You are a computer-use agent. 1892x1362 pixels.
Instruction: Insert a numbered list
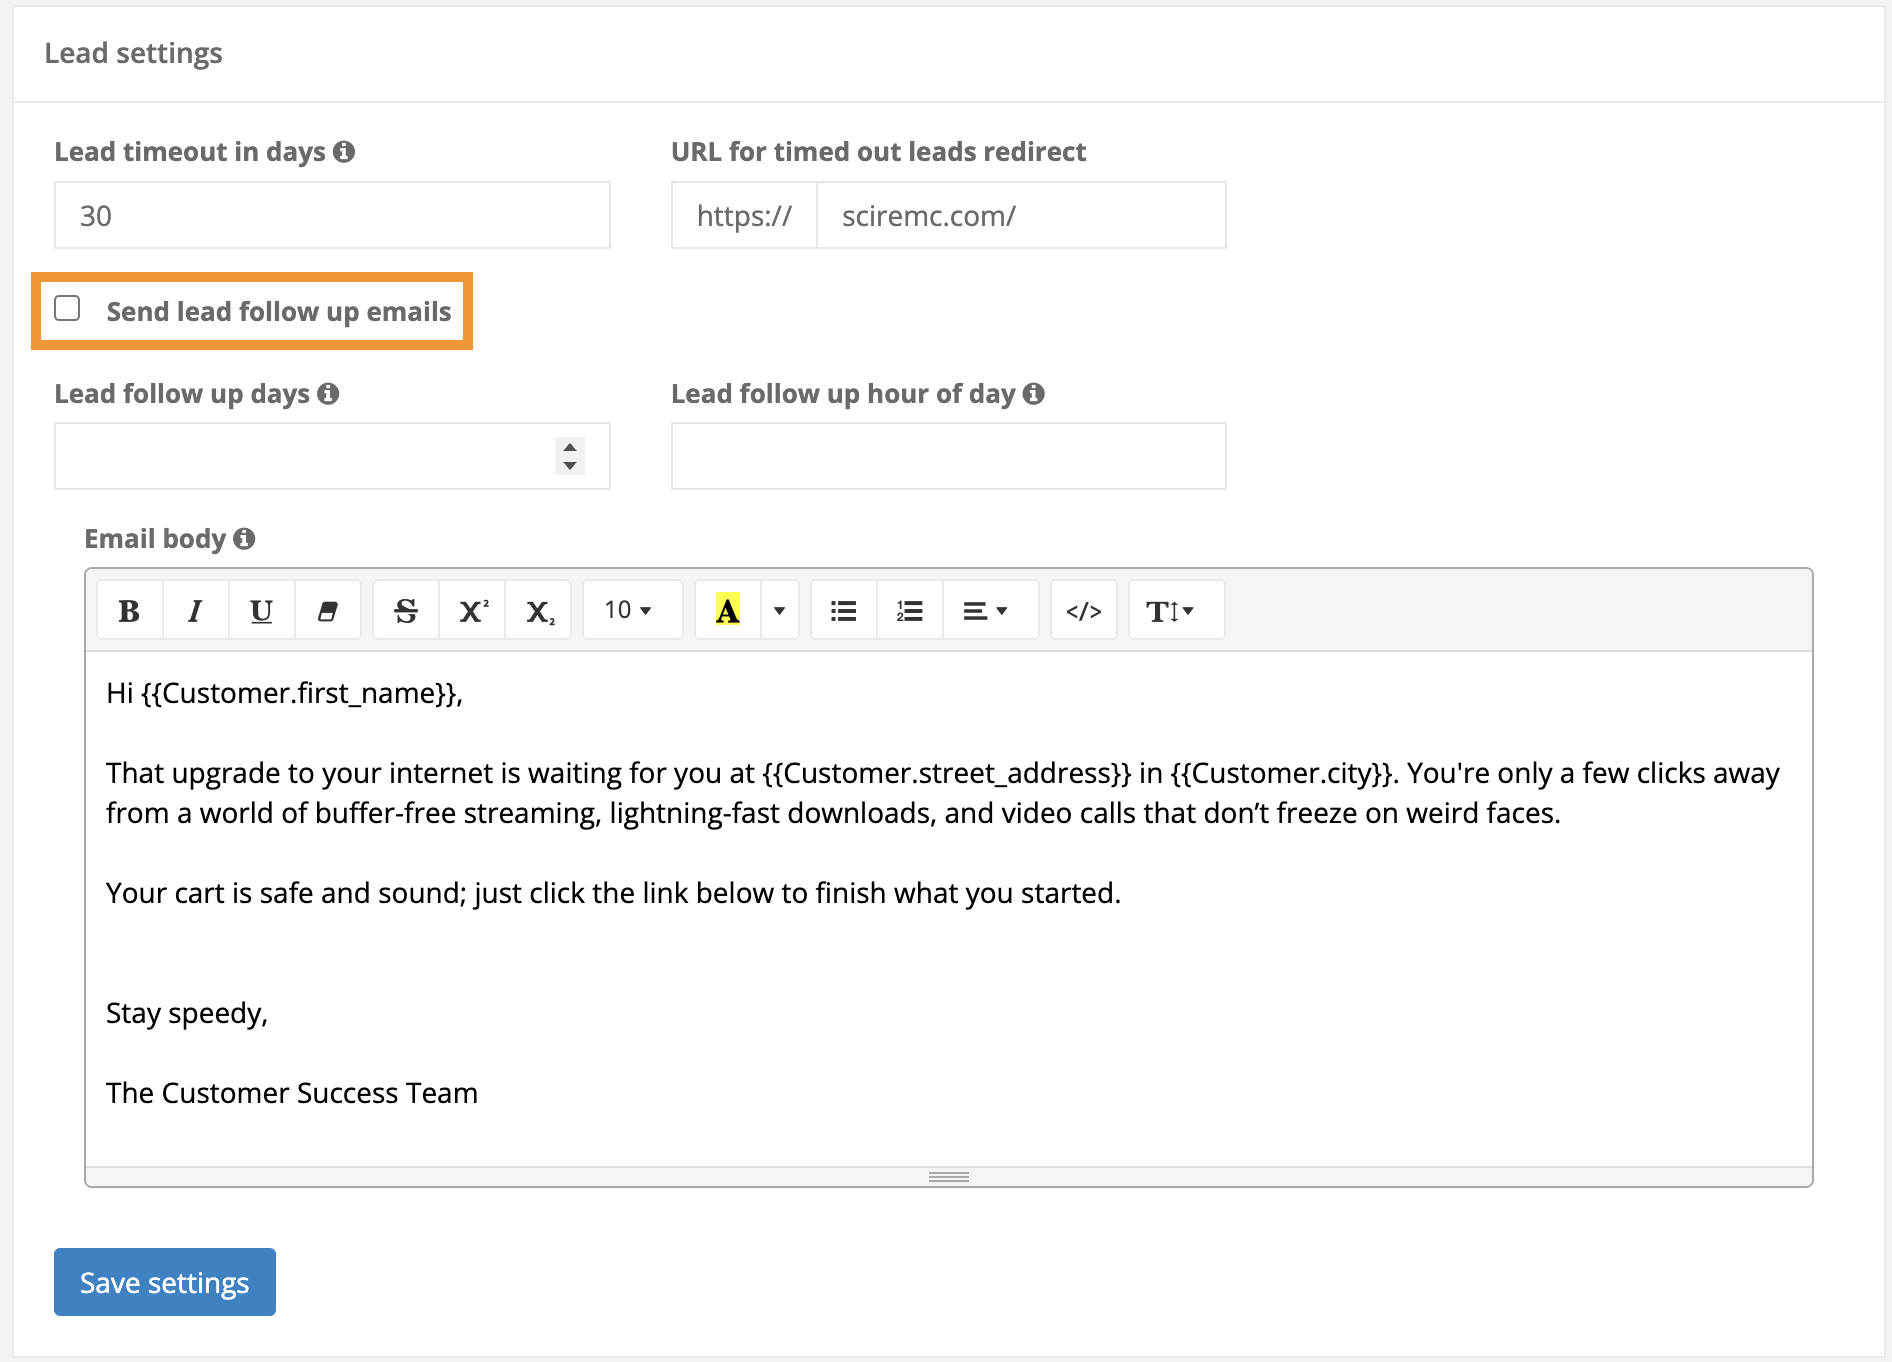pos(908,609)
